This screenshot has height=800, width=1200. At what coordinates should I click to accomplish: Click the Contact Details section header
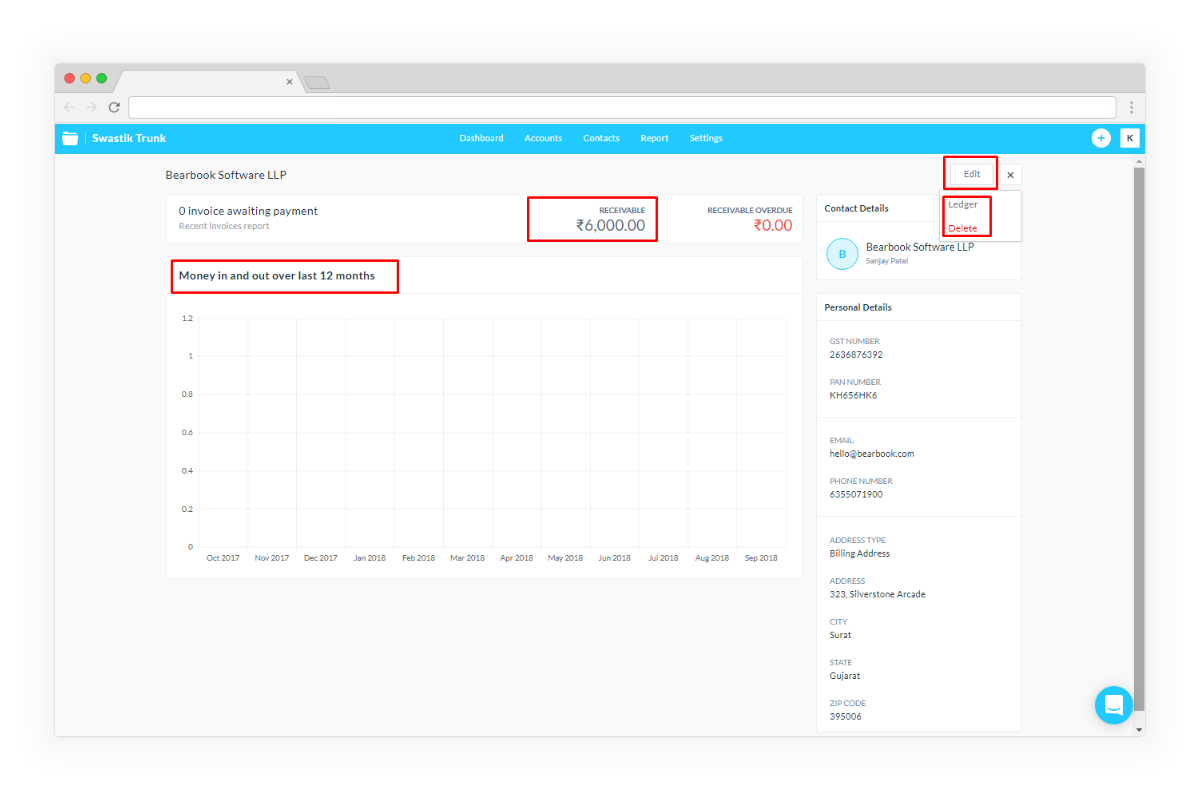click(856, 209)
